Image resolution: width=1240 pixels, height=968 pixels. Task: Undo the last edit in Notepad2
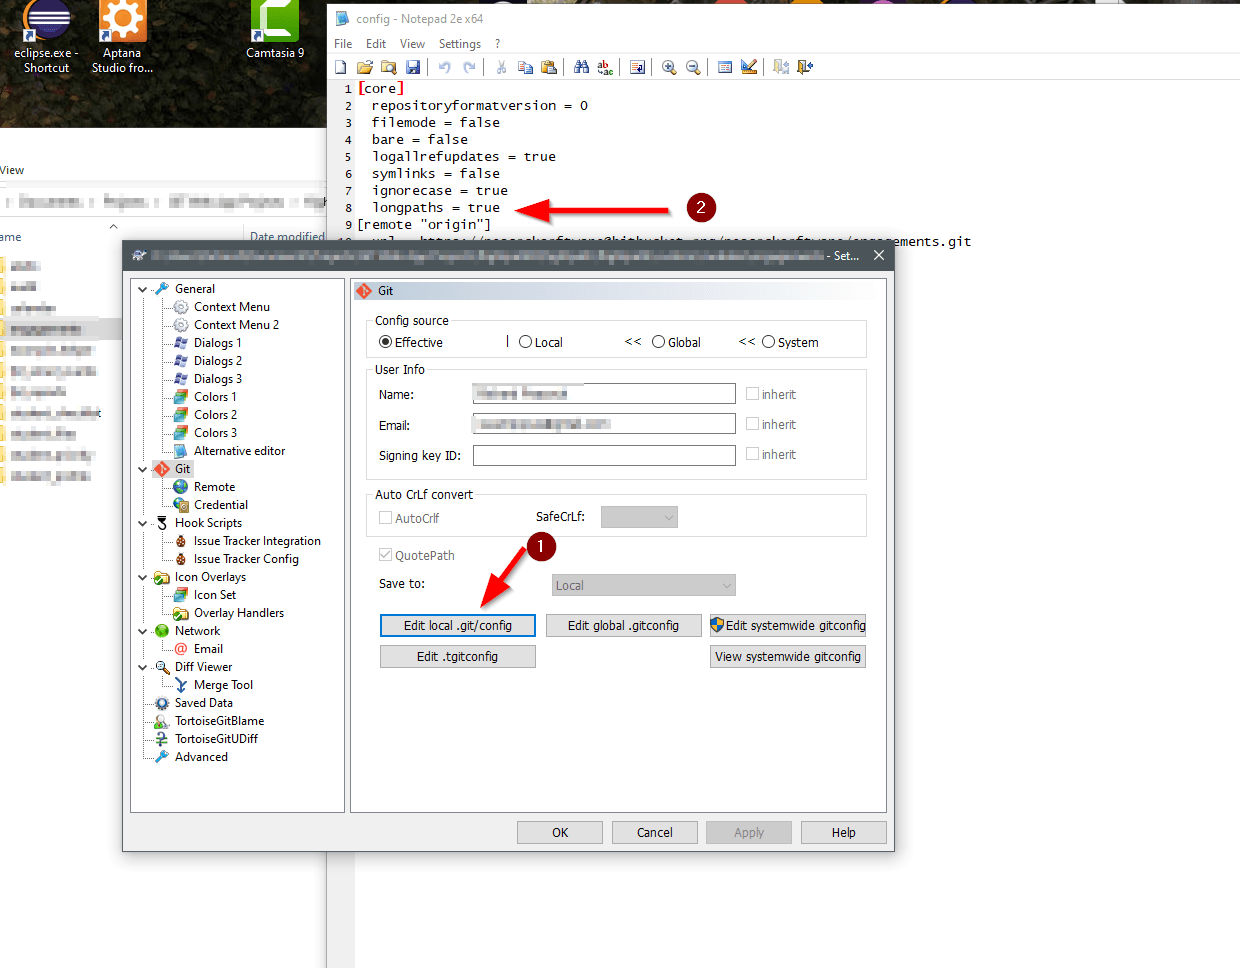click(443, 67)
